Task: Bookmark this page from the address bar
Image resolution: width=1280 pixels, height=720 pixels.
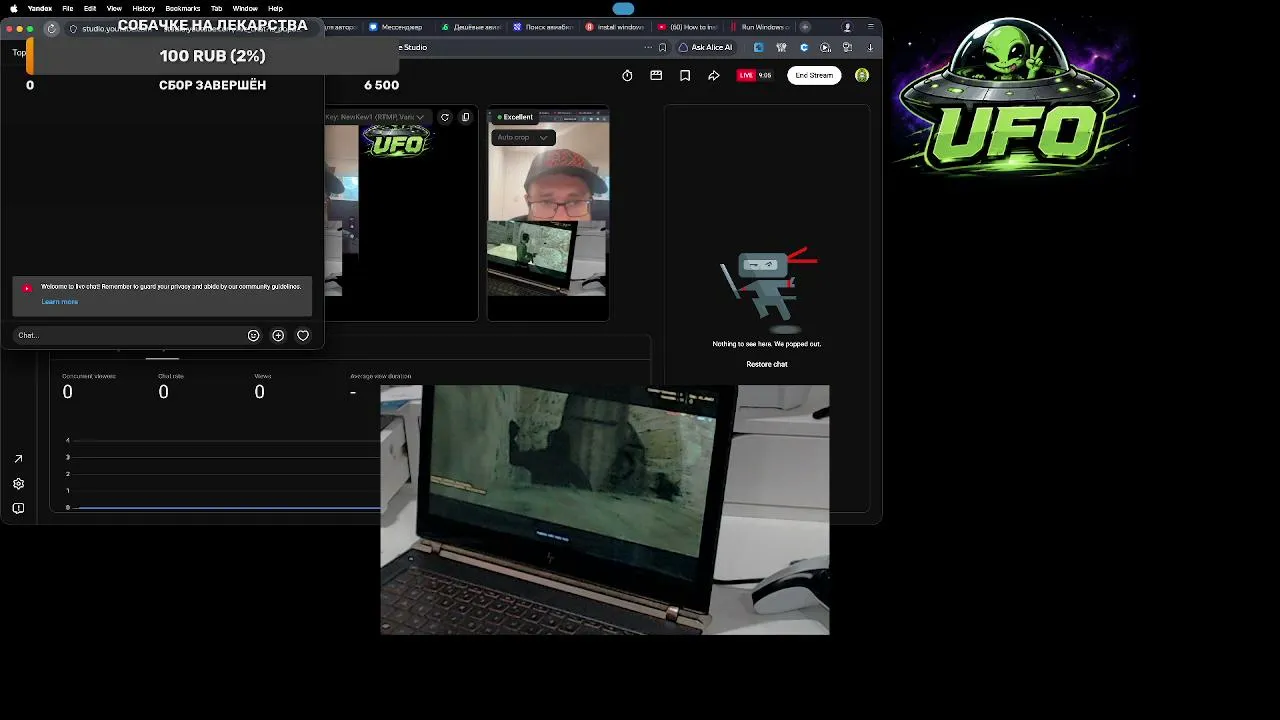Action: (662, 47)
